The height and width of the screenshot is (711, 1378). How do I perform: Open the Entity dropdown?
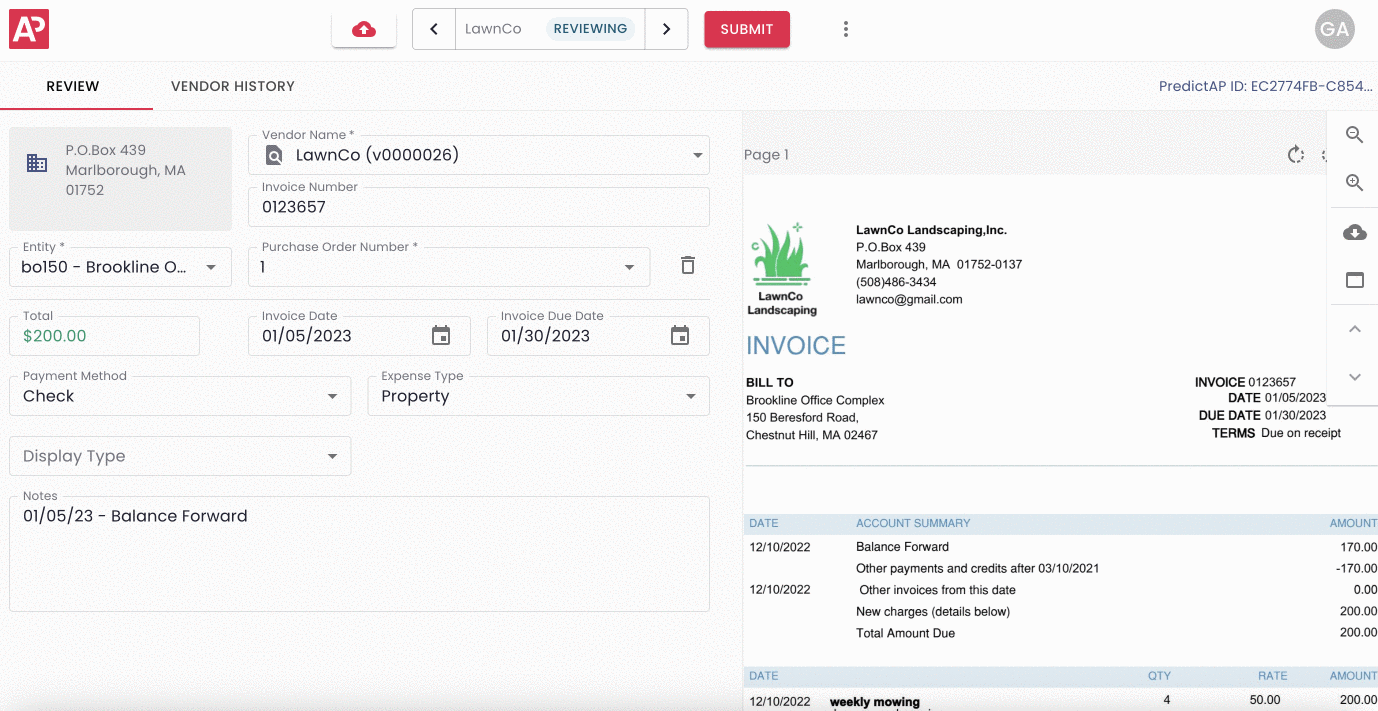coord(211,267)
